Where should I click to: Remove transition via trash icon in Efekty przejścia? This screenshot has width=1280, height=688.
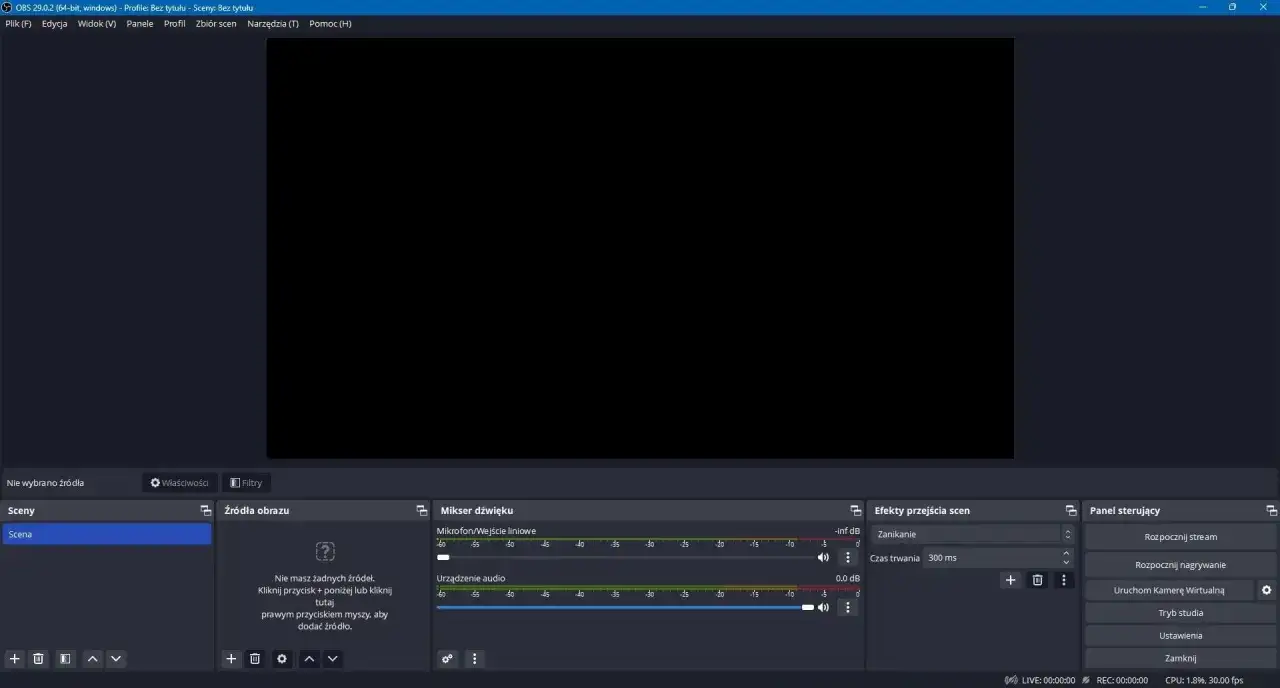pyautogui.click(x=1038, y=580)
